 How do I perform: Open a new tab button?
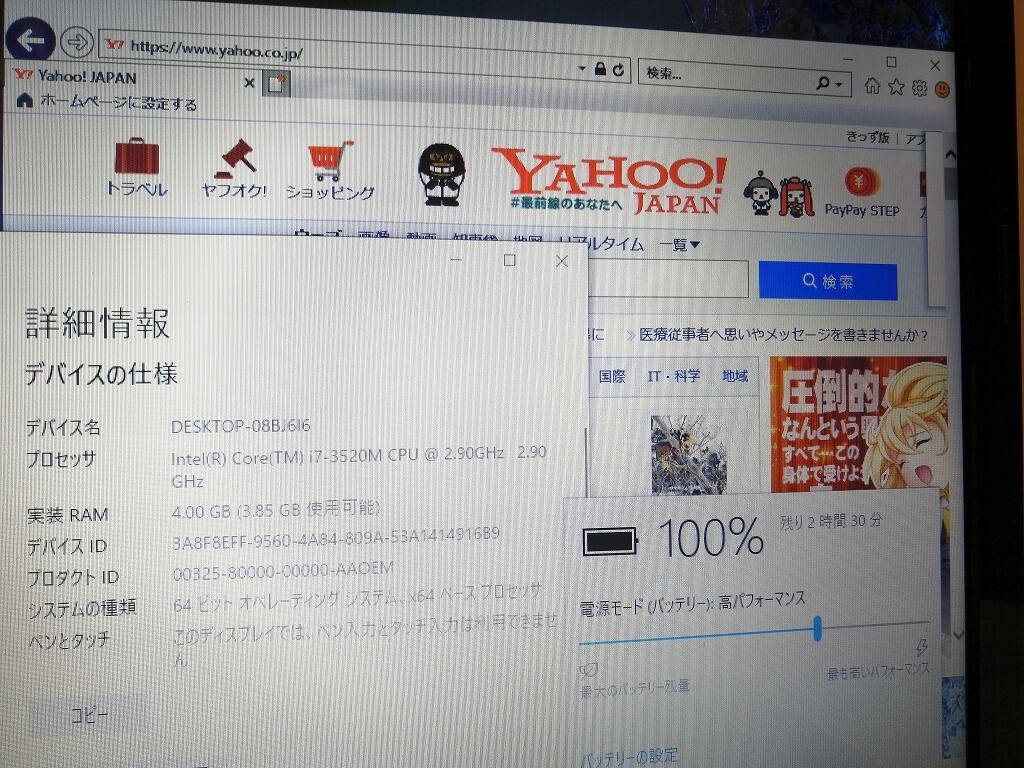pos(276,84)
